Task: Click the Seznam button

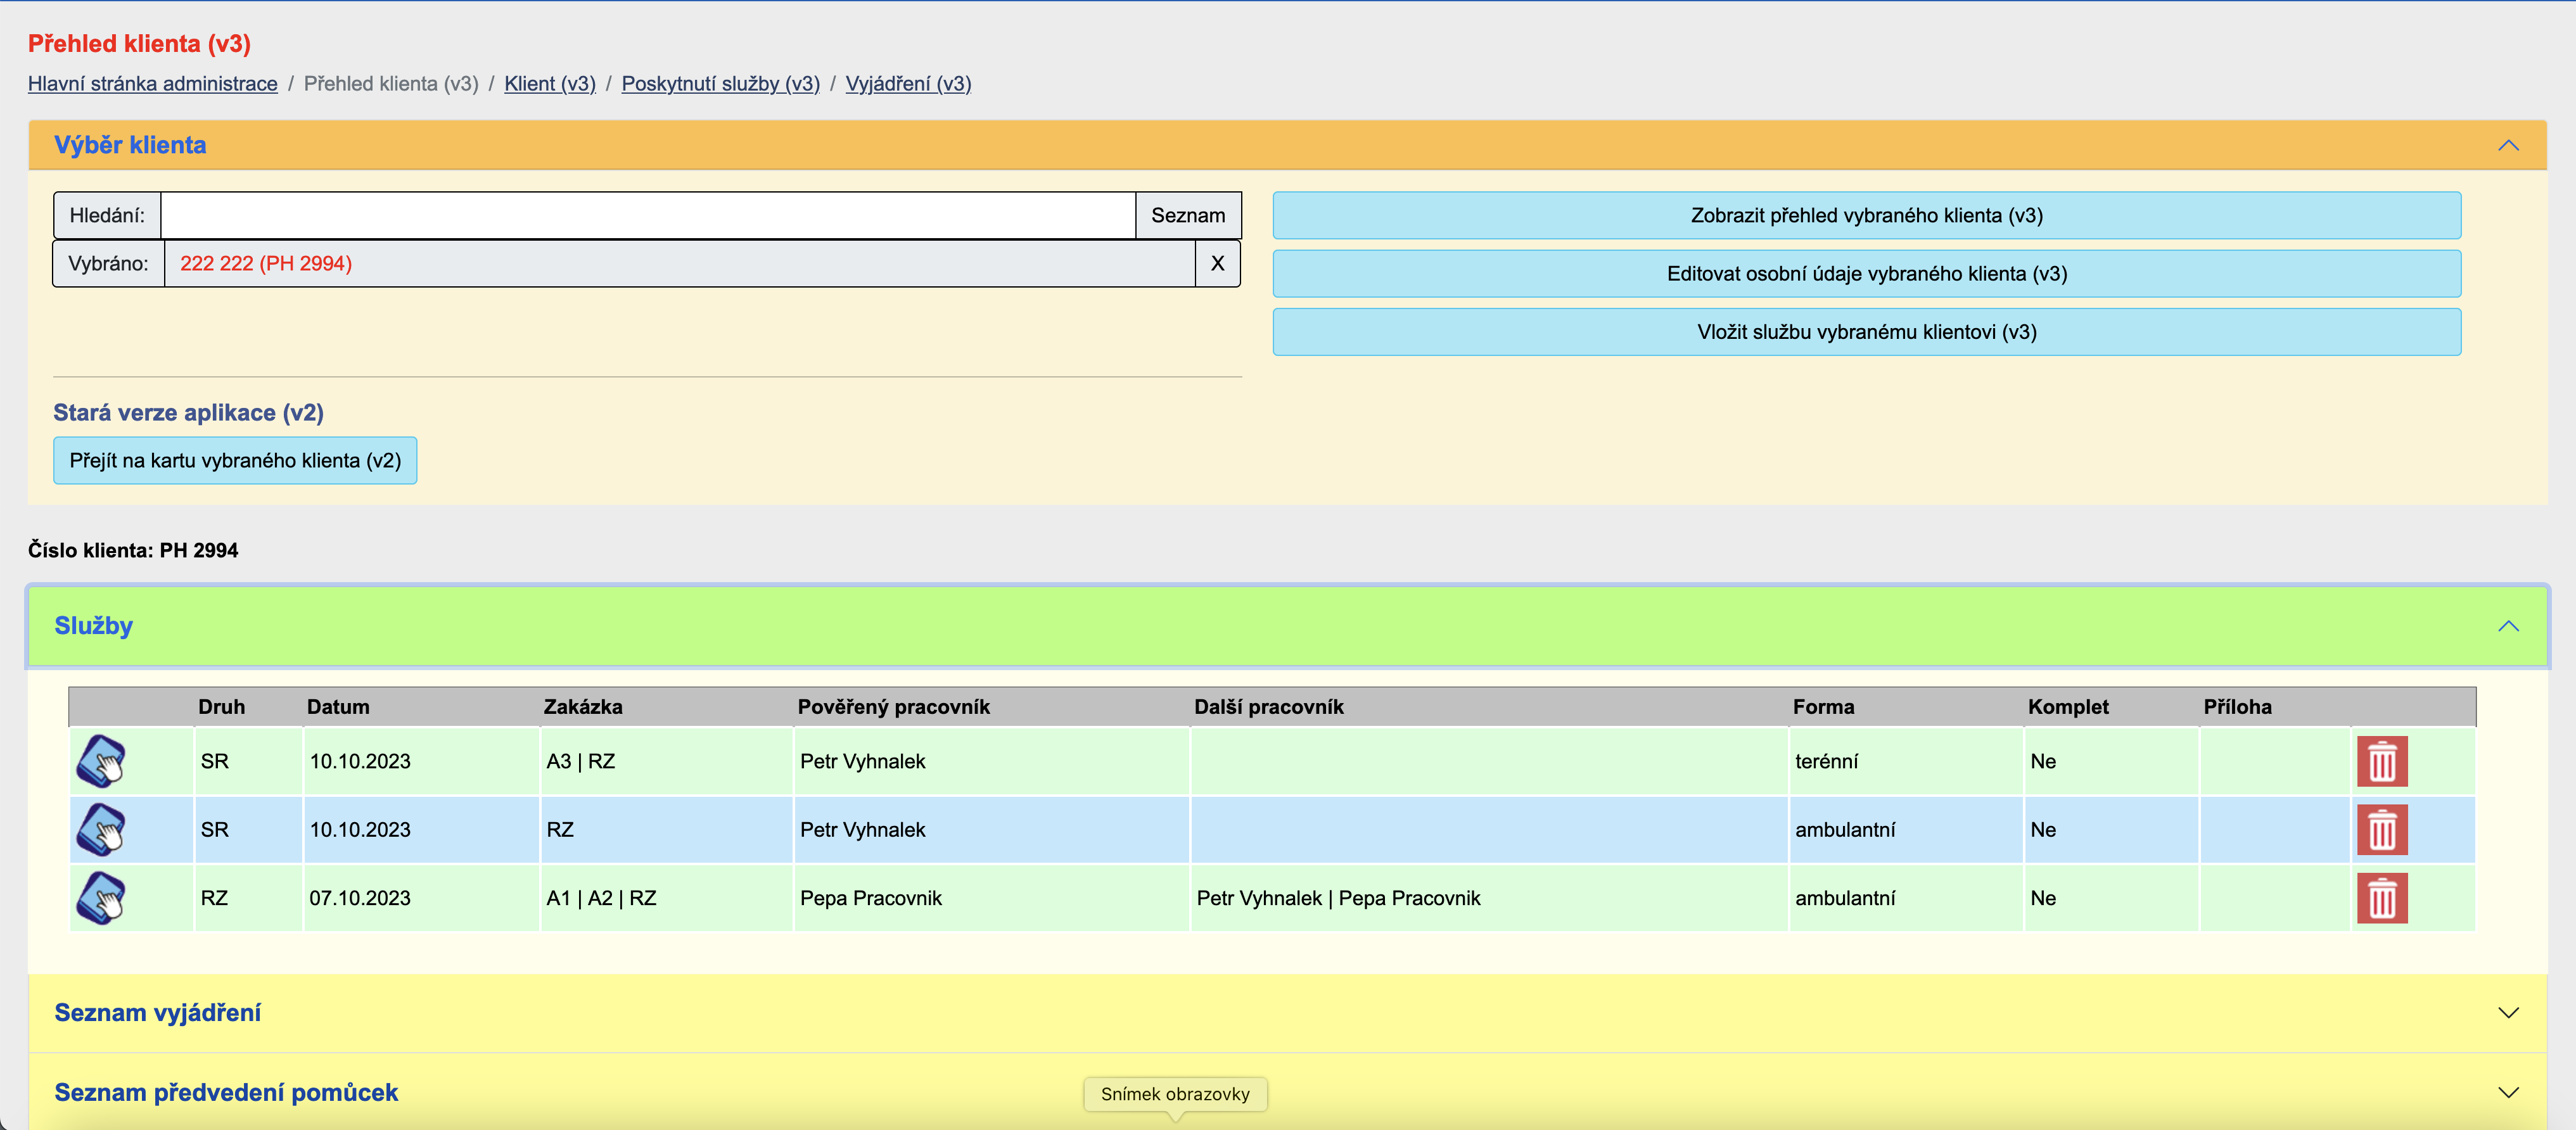Action: (x=1187, y=216)
